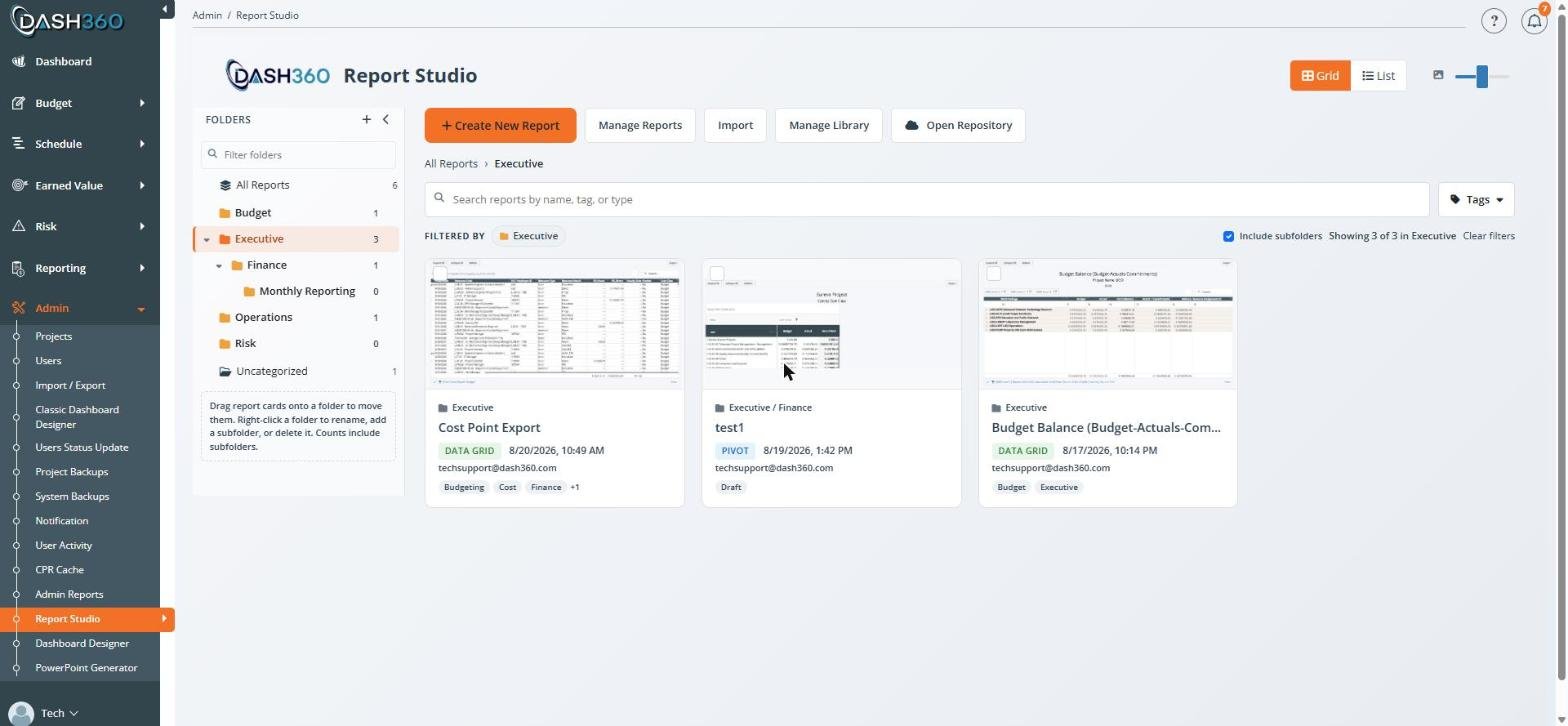The image size is (1568, 726).
Task: Click in the Filter folders field
Action: 298,155
